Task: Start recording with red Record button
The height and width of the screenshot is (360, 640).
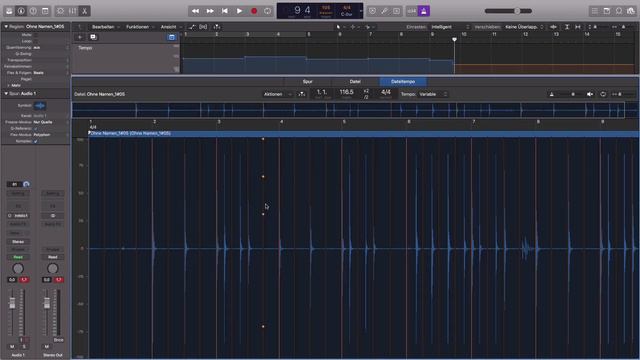Action: 254,11
